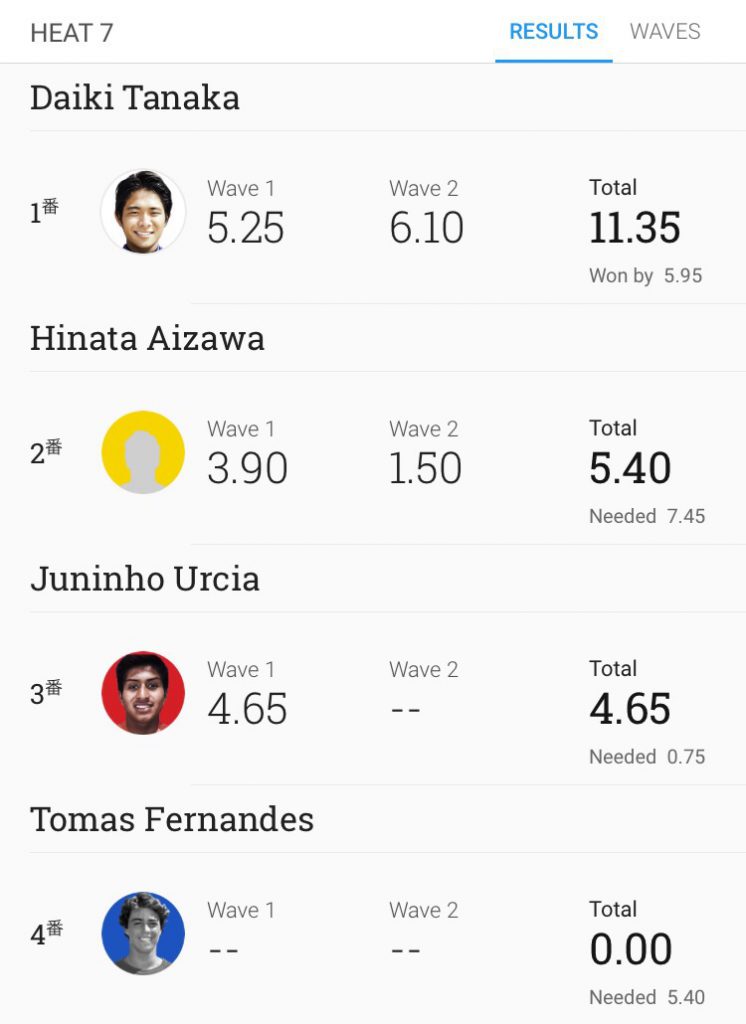
Task: Open the Tomas Fernandes name heading
Action: 172,819
